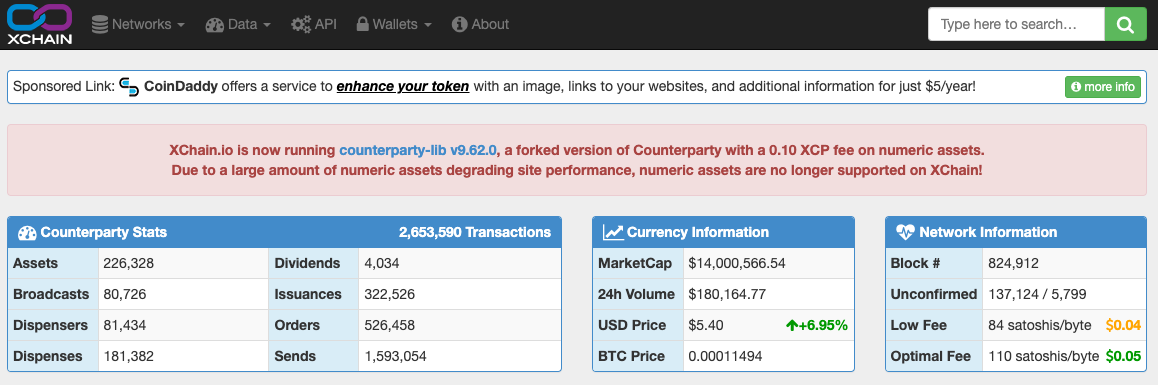Click the '2,653,590 Transactions' heading
Viewport: 1158px width, 385px height.
click(x=475, y=233)
